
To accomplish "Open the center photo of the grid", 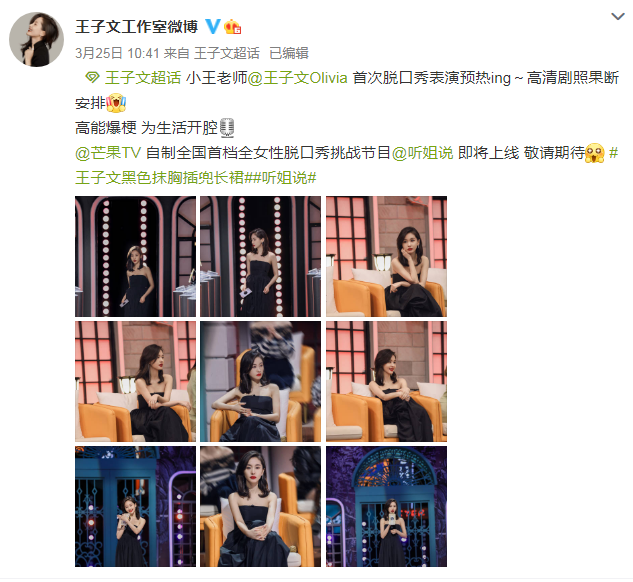I will point(260,381).
